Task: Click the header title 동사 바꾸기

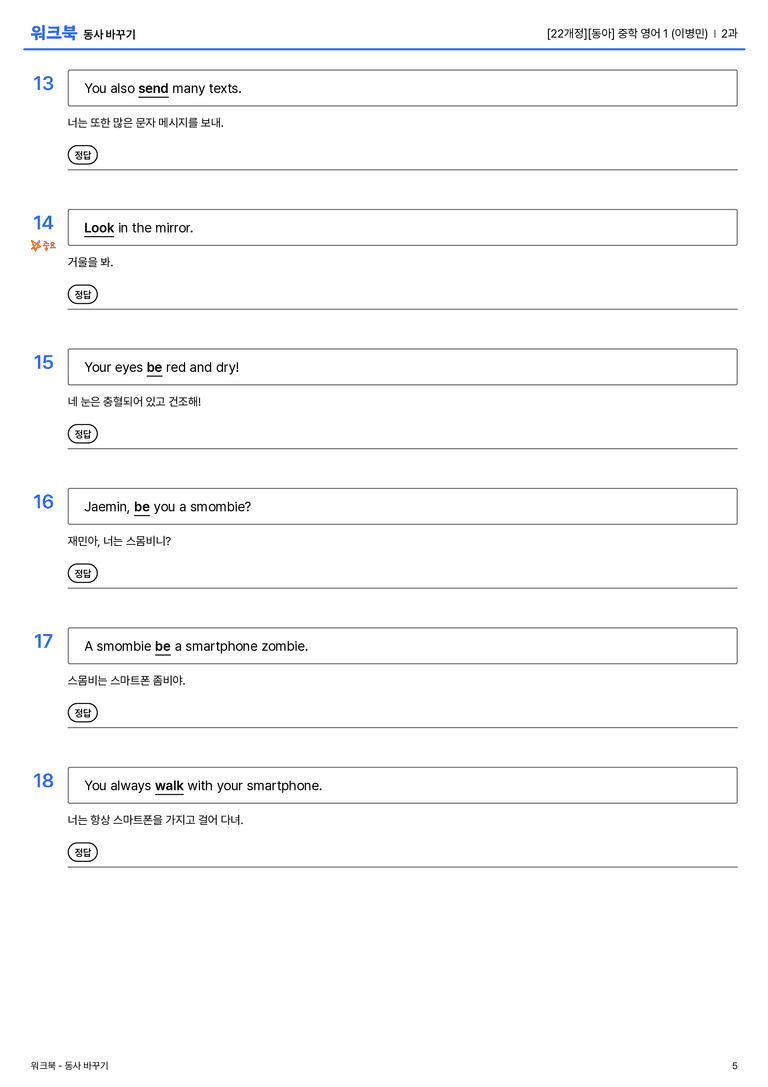Action: [110, 35]
